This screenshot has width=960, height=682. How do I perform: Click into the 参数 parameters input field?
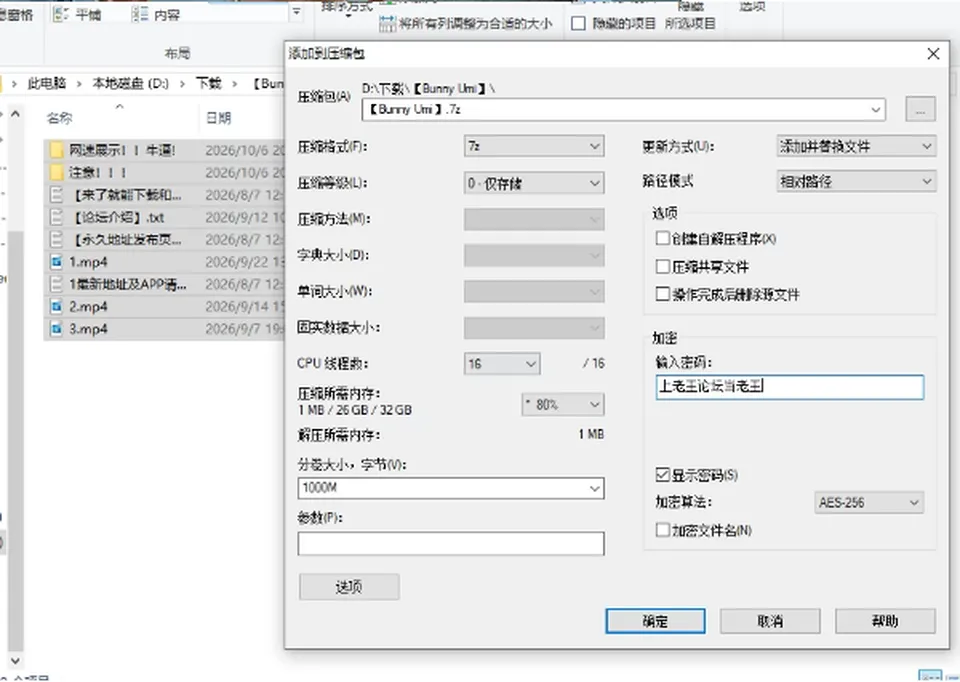pos(451,544)
